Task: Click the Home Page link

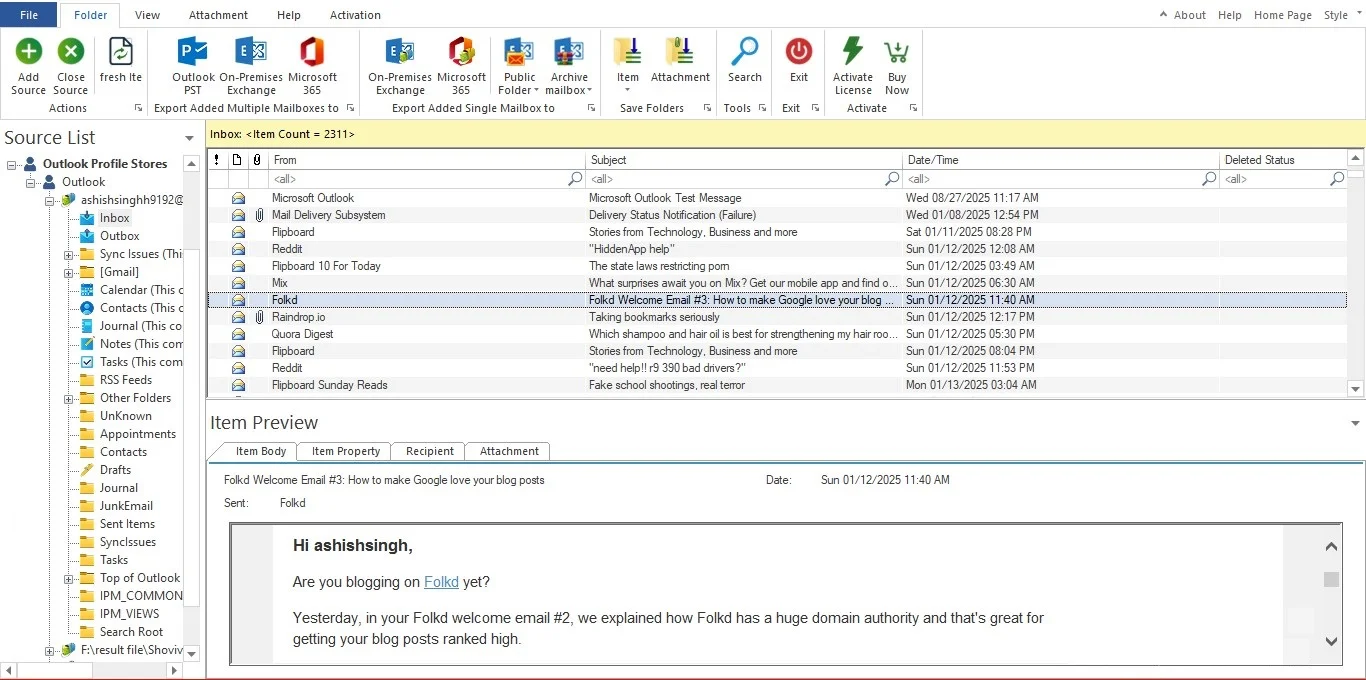Action: (1282, 15)
